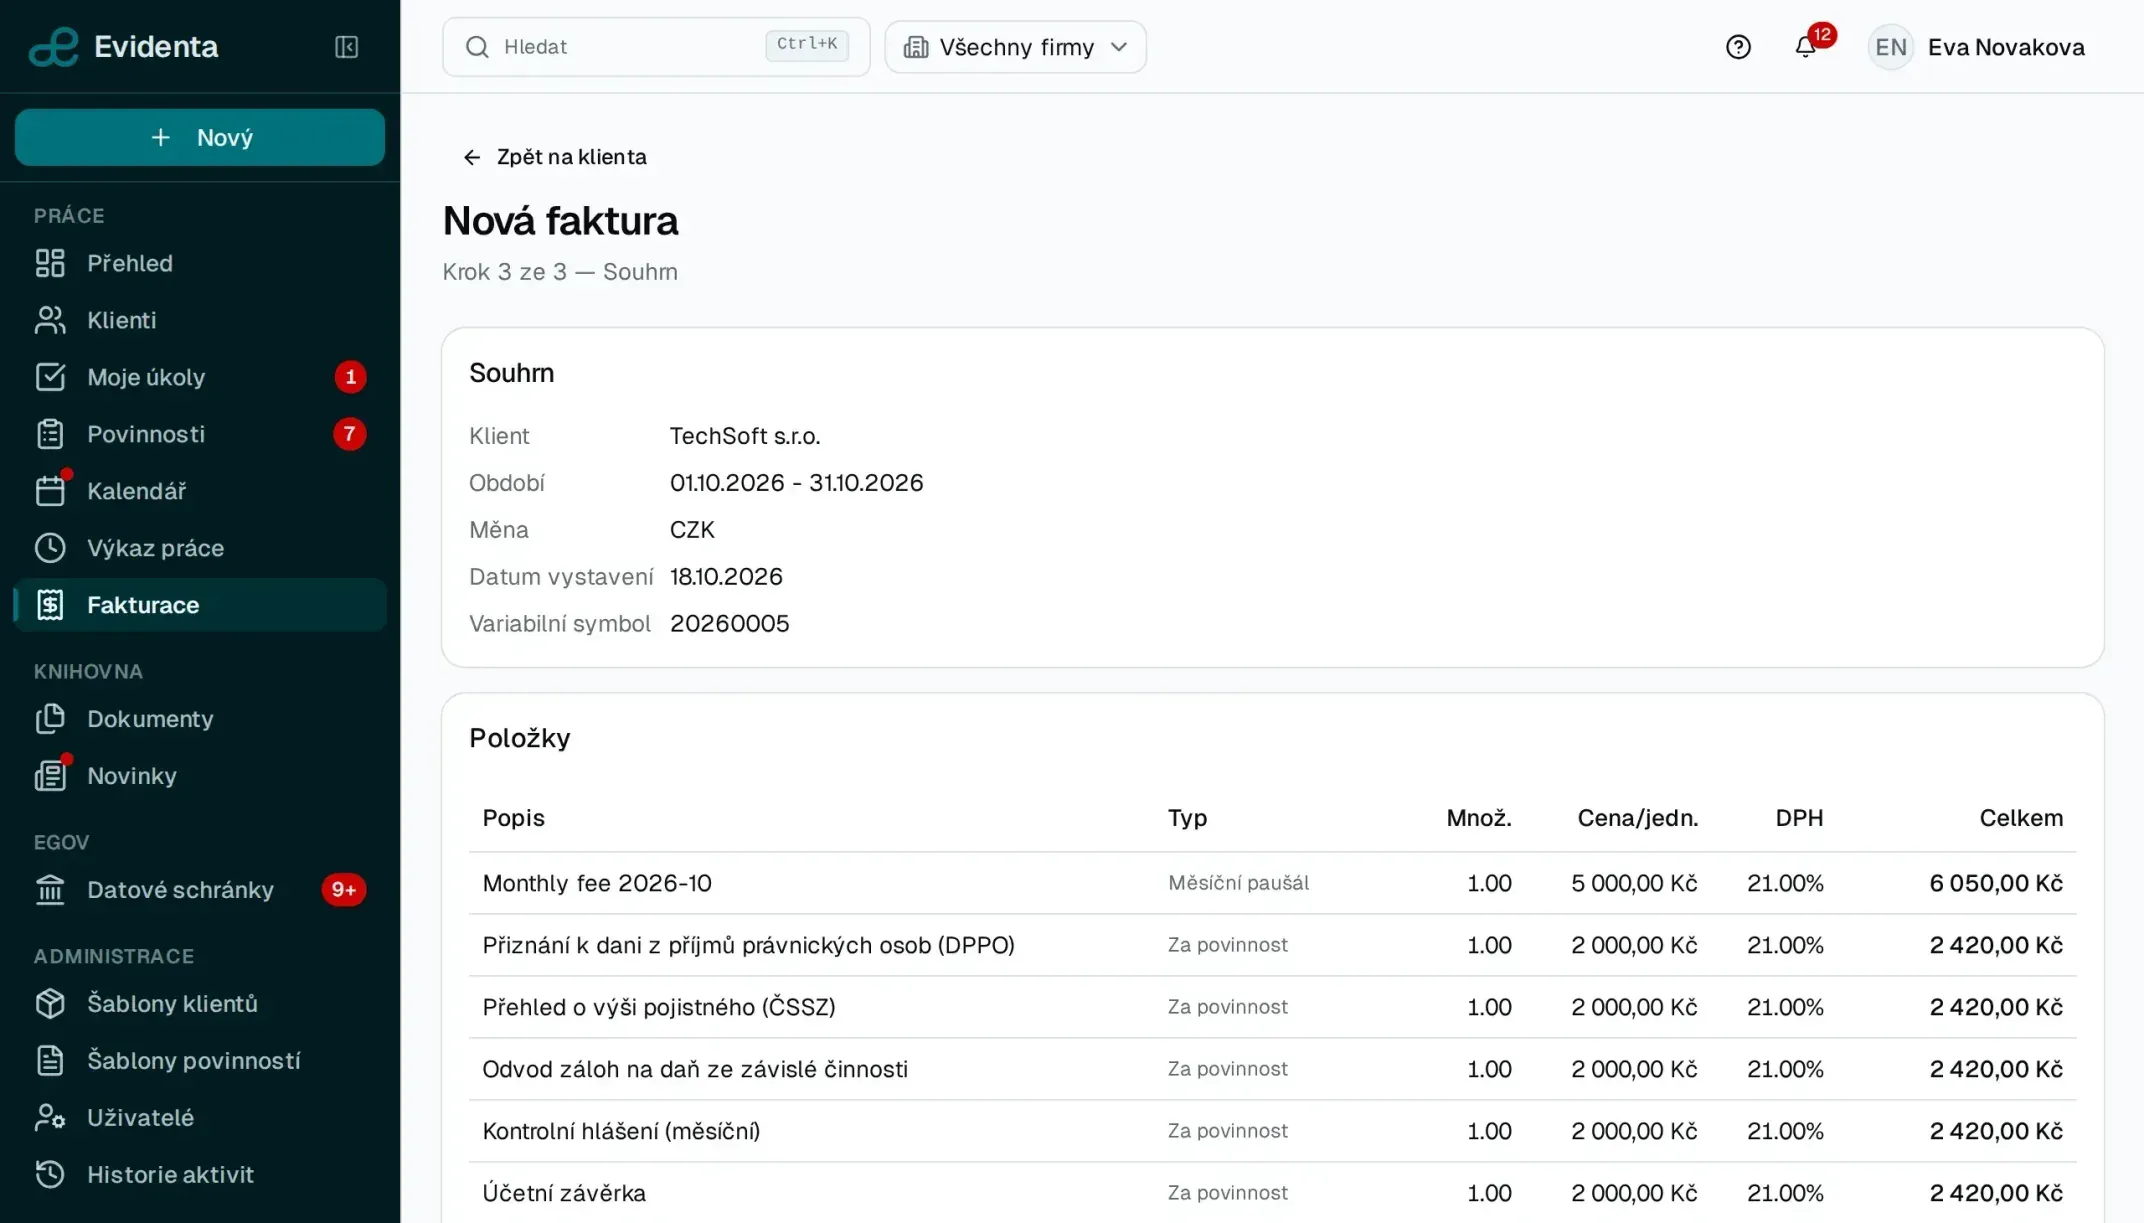This screenshot has height=1223, width=2144.
Task: Go back via Zpět na klienta
Action: click(x=555, y=157)
